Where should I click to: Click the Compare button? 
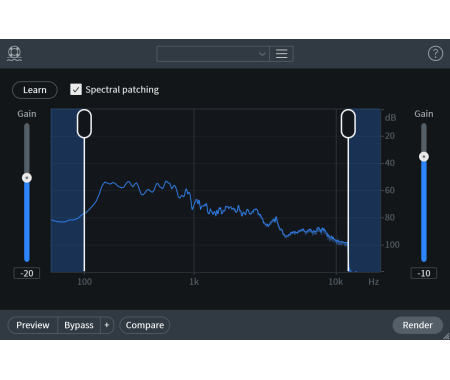[145, 325]
